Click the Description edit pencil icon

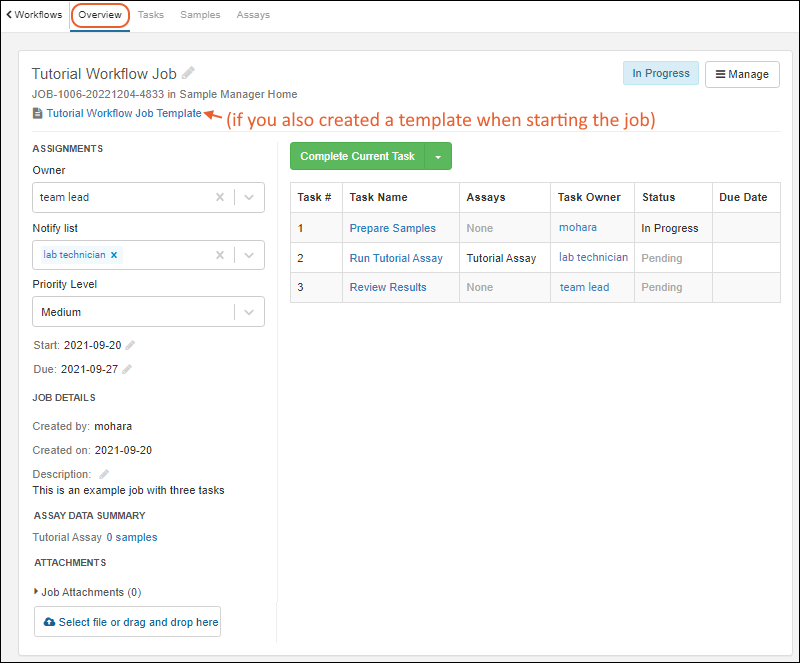(104, 474)
